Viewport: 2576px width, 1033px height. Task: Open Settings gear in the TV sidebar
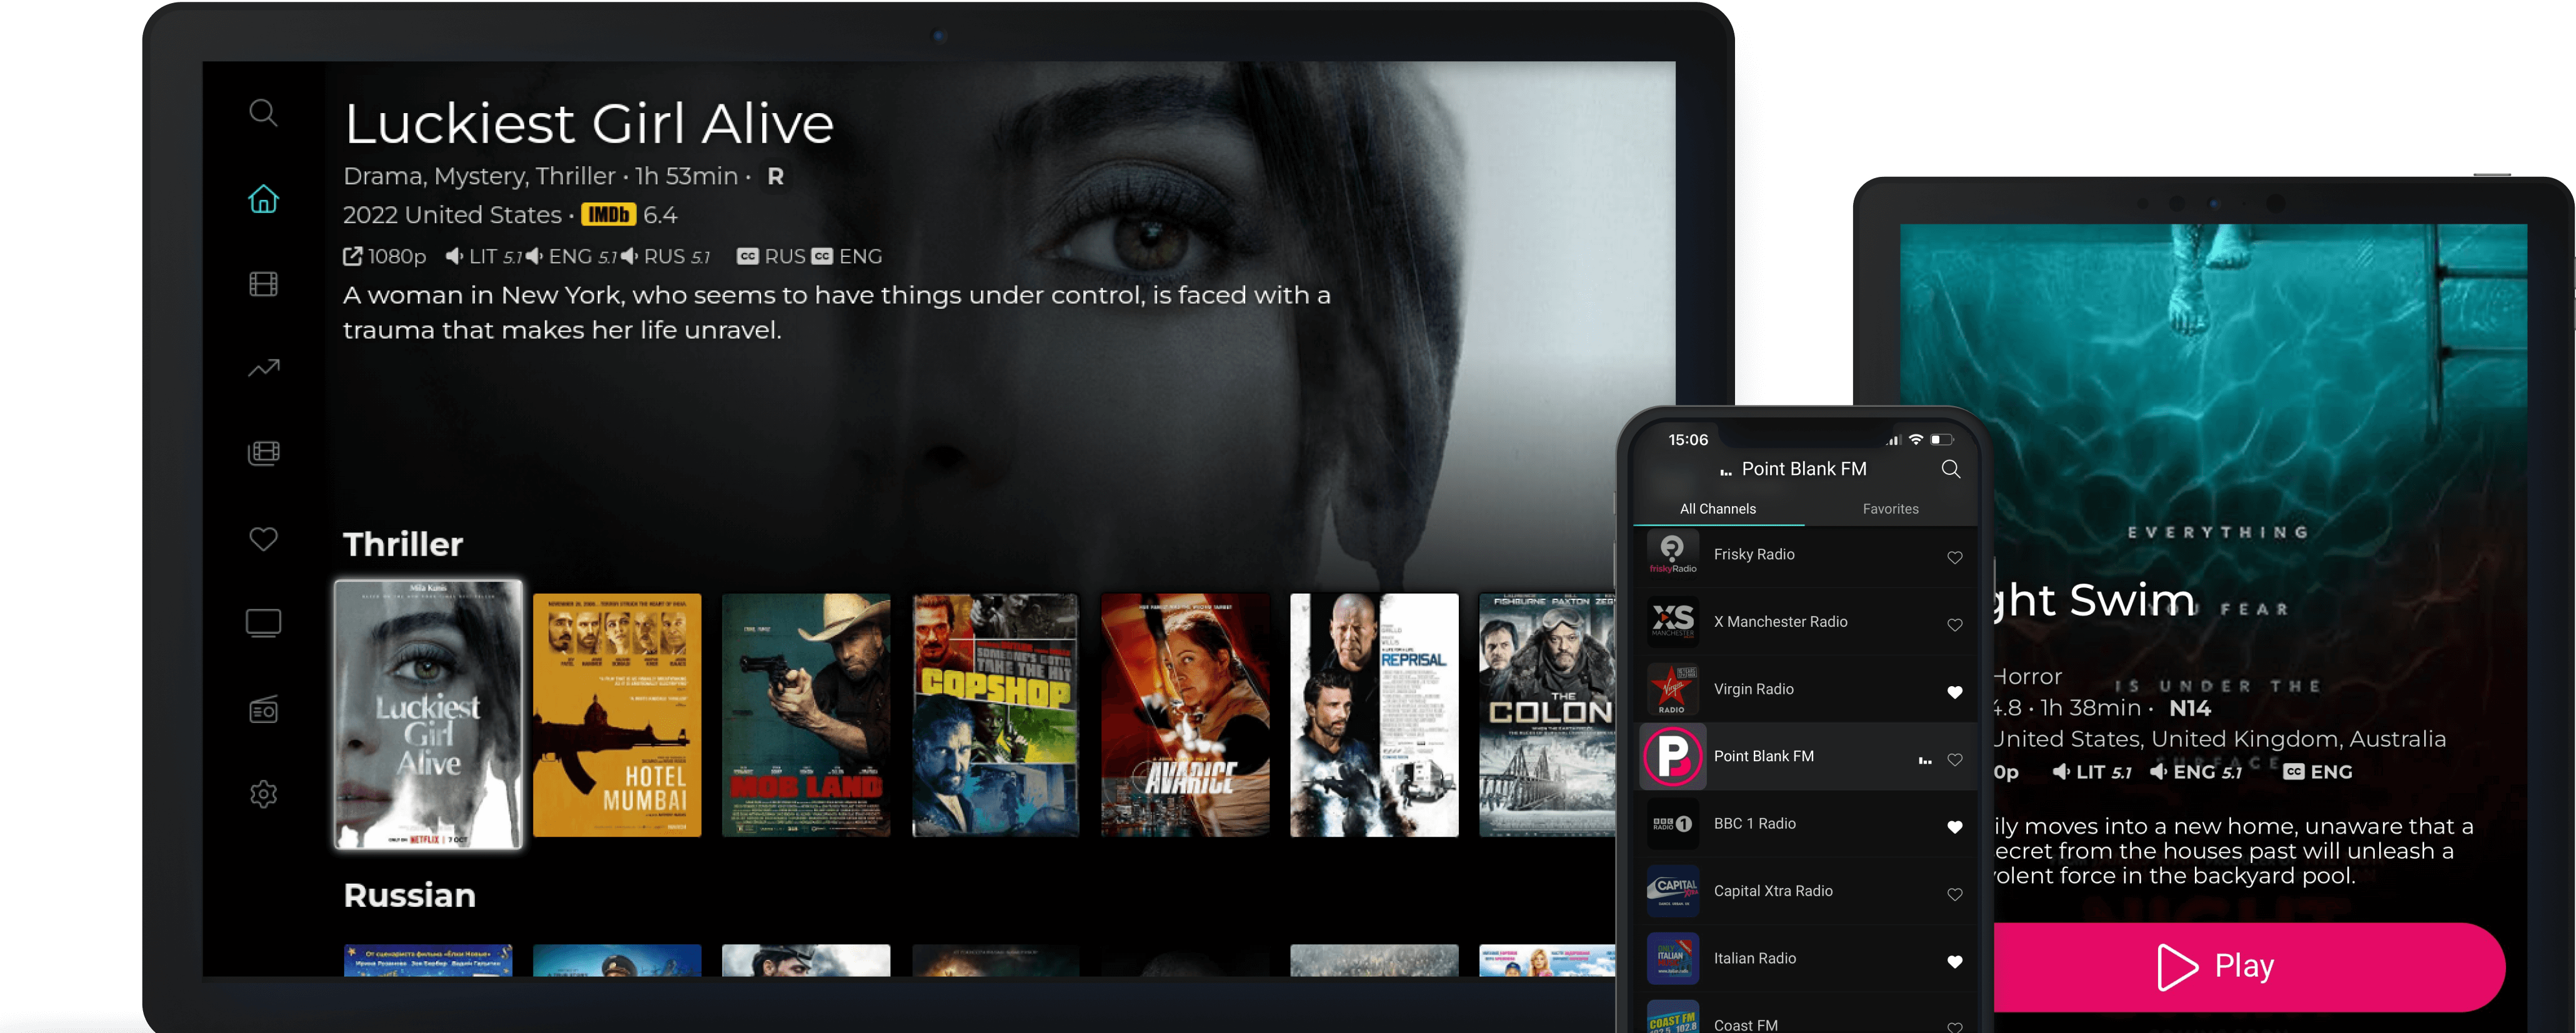click(x=263, y=794)
